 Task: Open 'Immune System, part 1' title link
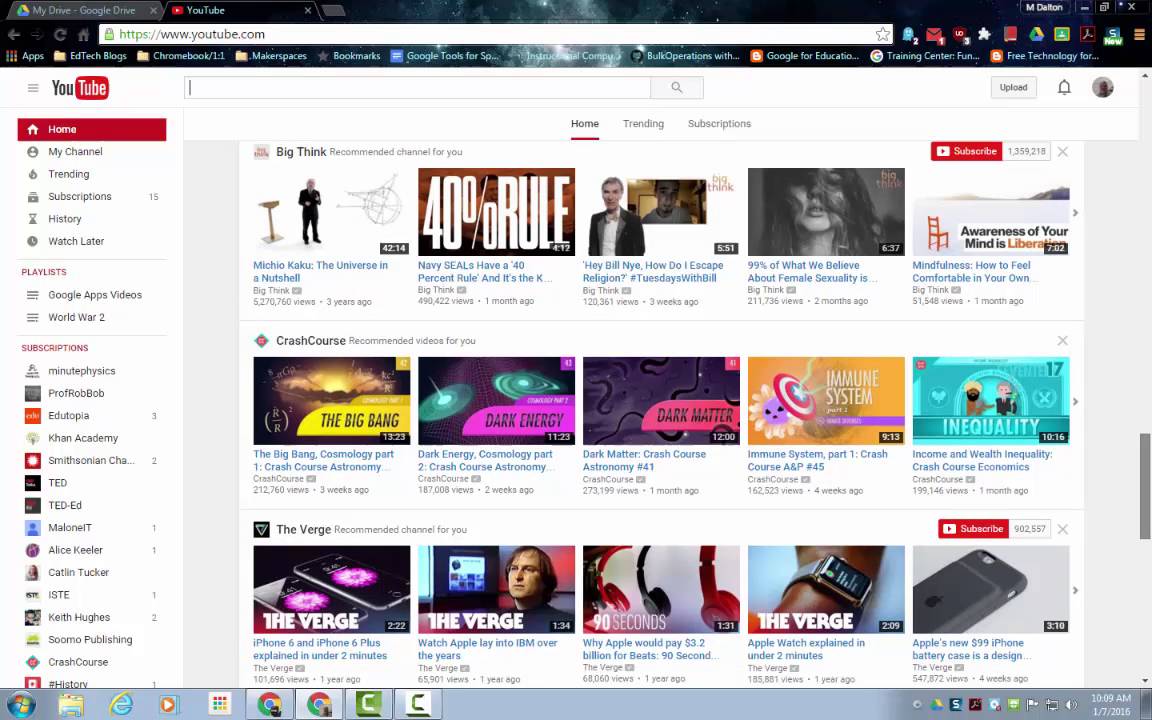click(818, 461)
